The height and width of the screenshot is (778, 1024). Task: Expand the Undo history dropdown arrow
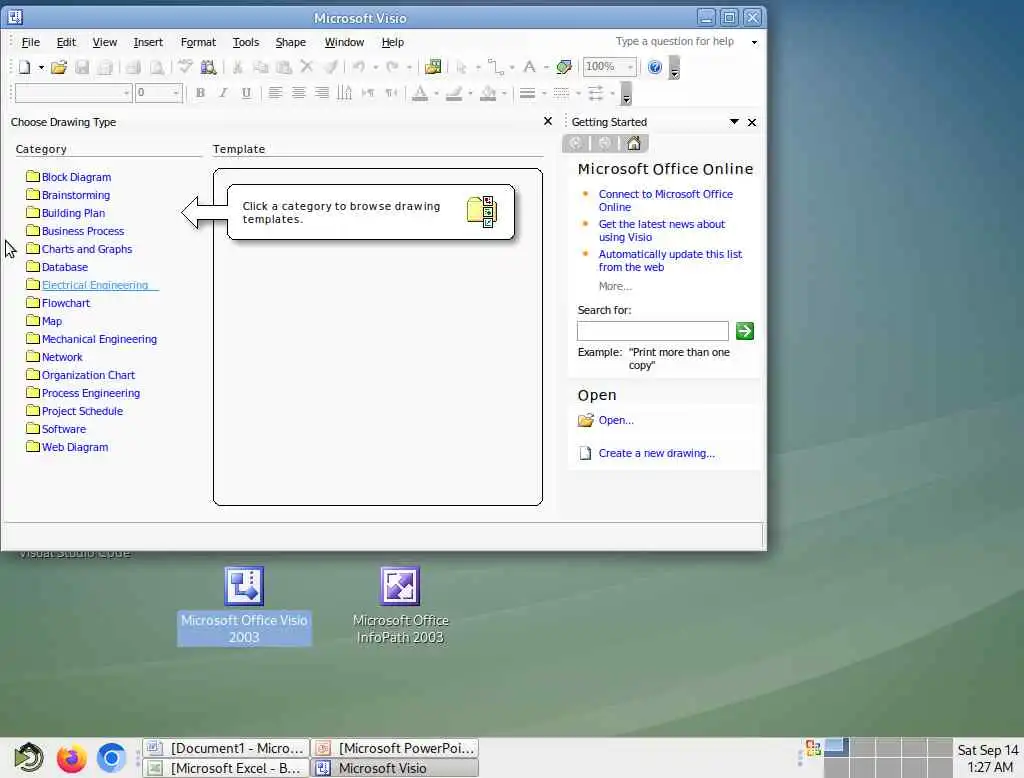(376, 67)
